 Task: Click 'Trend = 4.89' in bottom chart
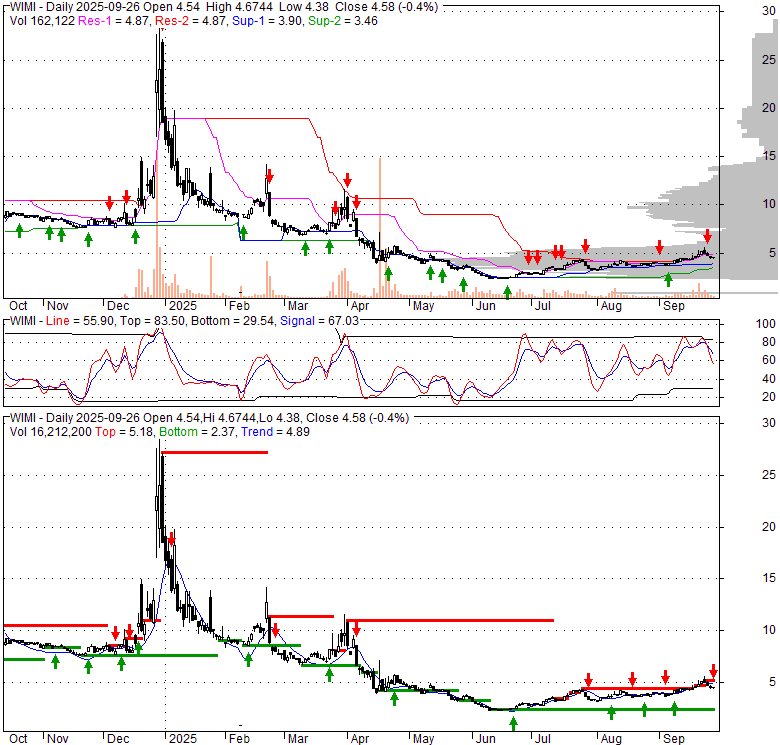tap(275, 432)
